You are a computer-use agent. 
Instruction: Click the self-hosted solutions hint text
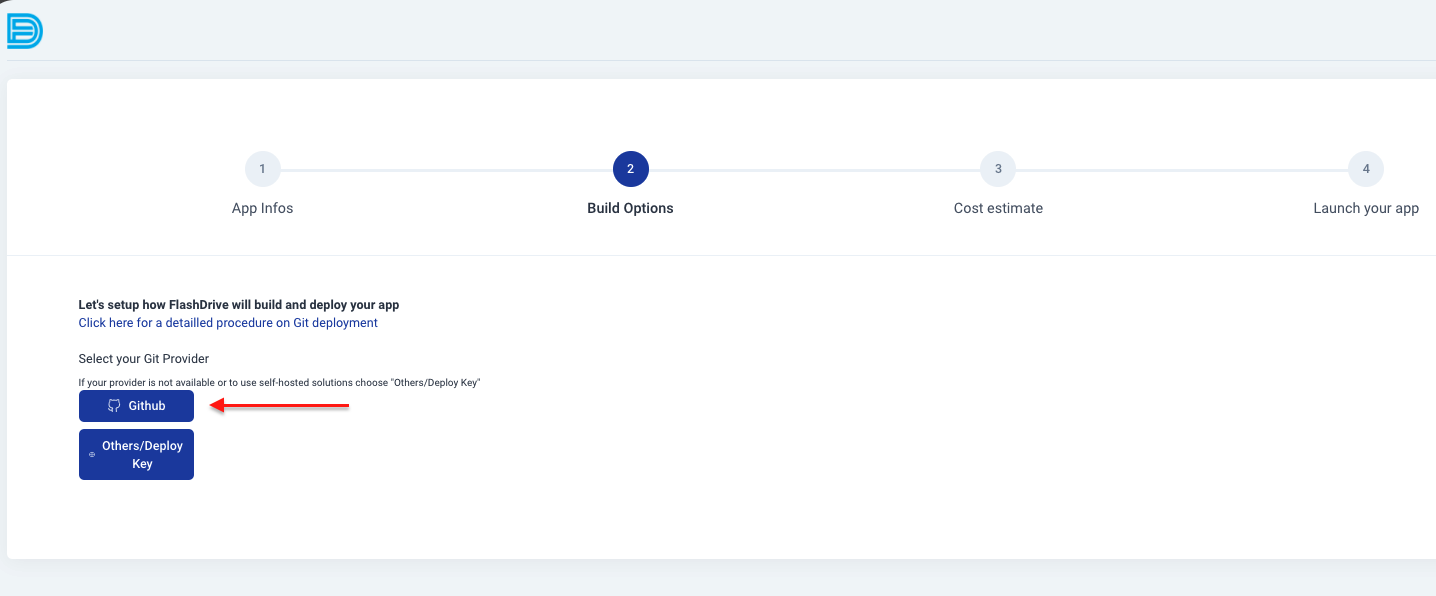[x=279, y=382]
